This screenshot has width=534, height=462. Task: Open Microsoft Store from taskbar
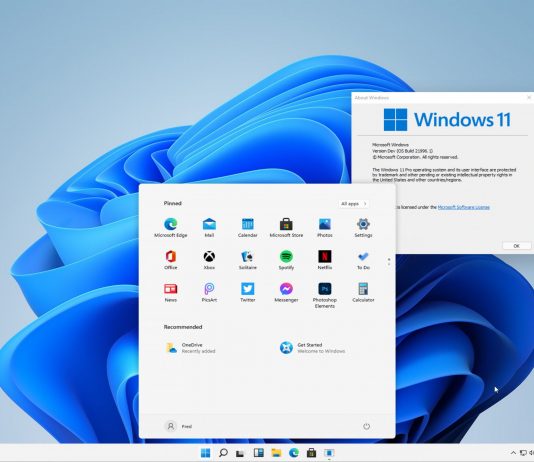tap(311, 453)
